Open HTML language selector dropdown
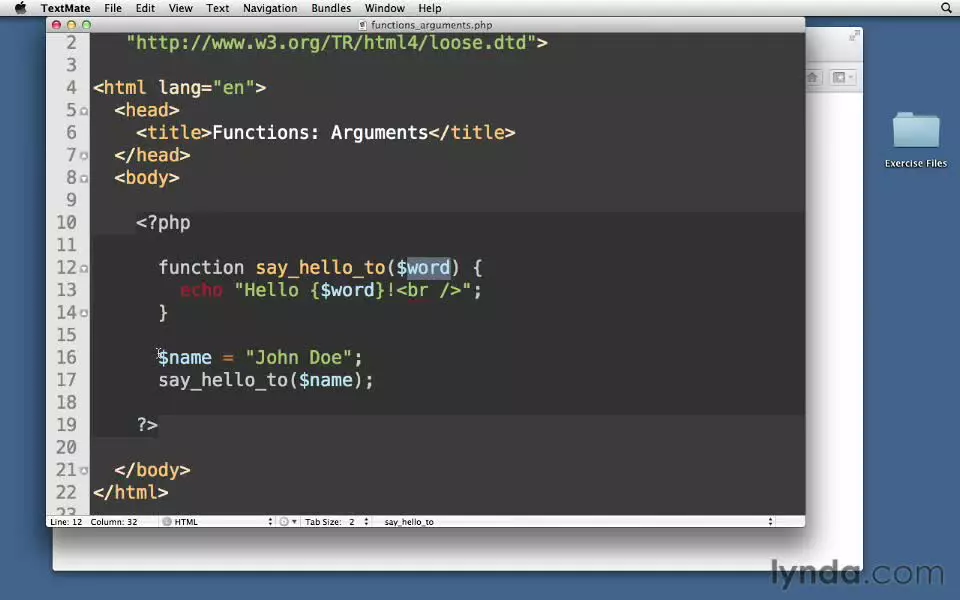 click(218, 522)
